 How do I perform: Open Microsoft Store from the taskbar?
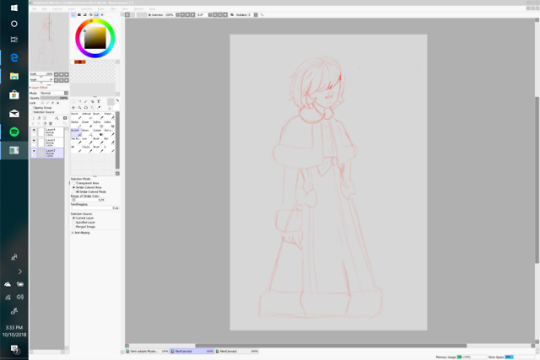[x=14, y=95]
